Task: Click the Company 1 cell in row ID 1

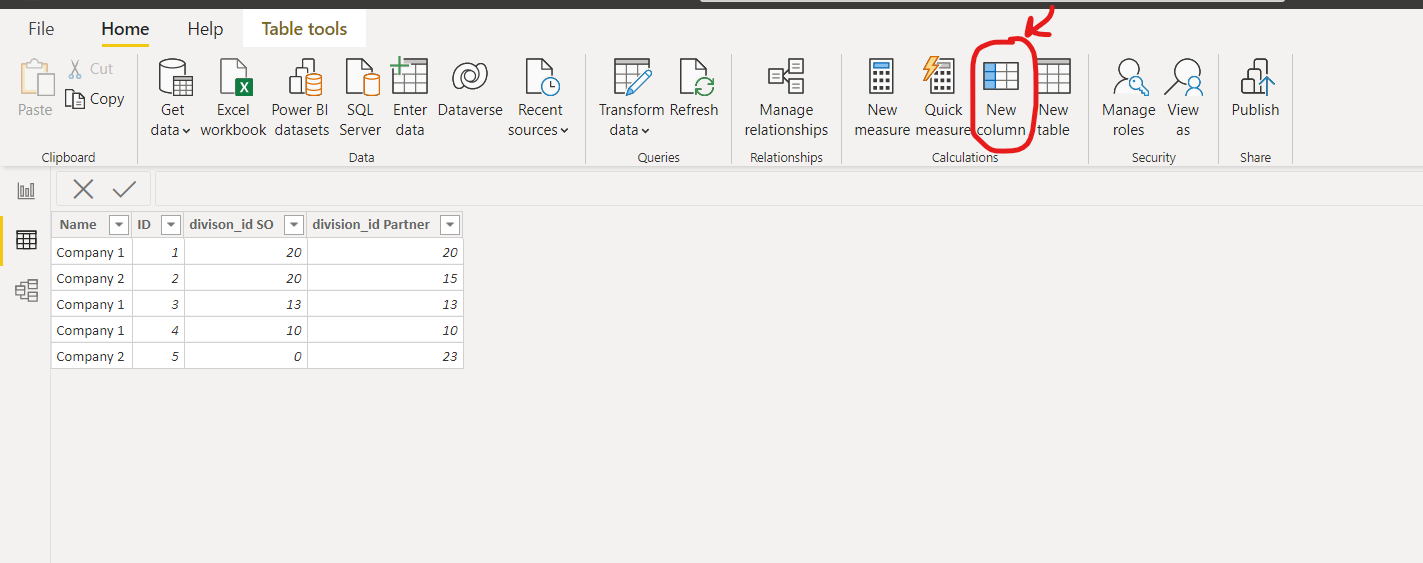Action: (92, 252)
